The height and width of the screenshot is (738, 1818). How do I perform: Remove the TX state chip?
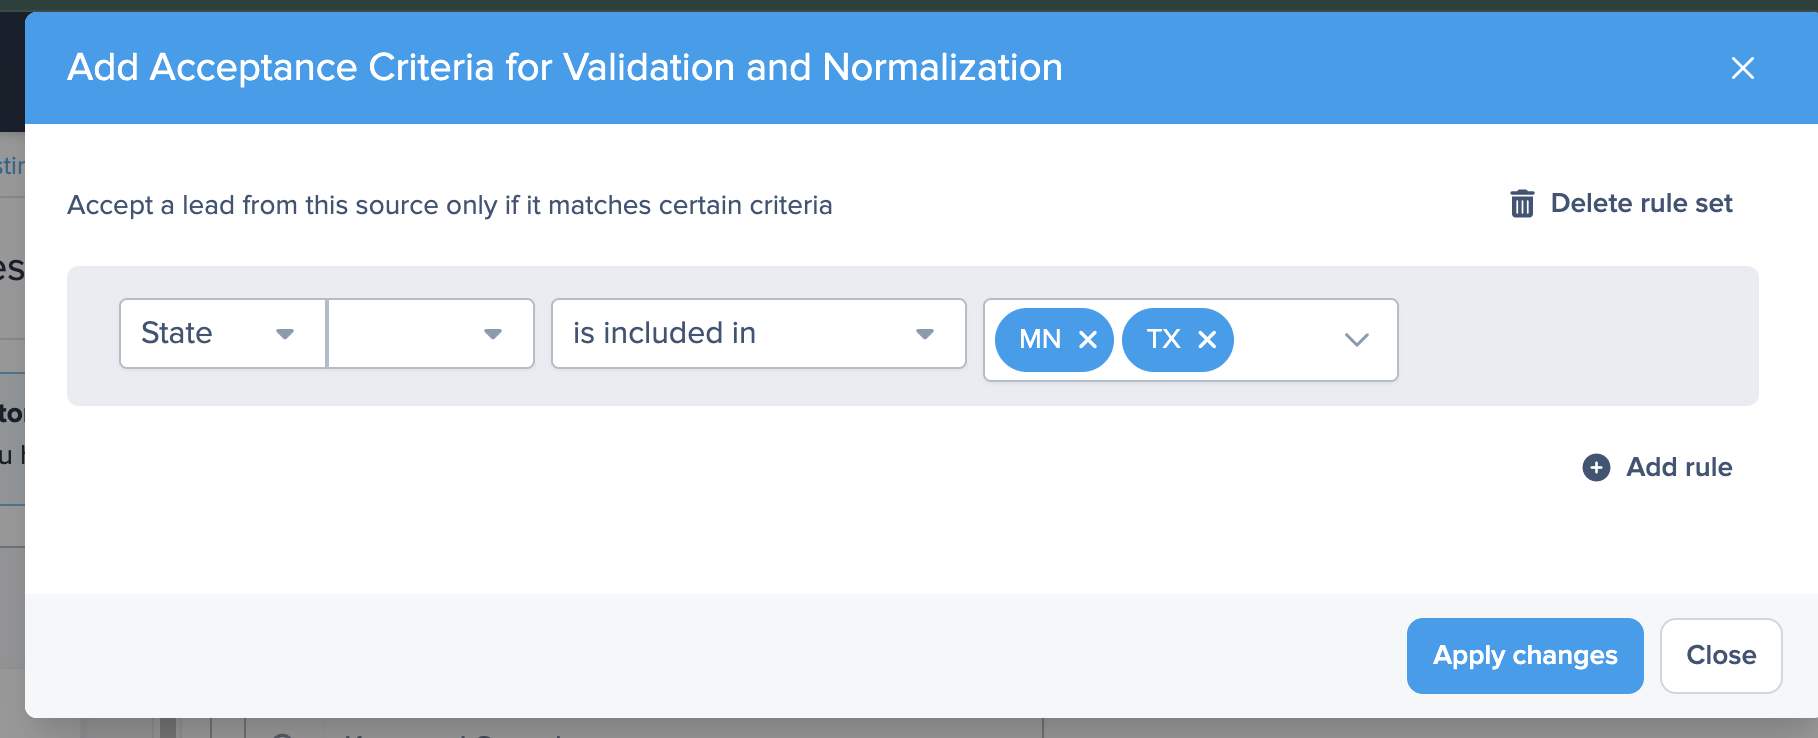point(1207,340)
